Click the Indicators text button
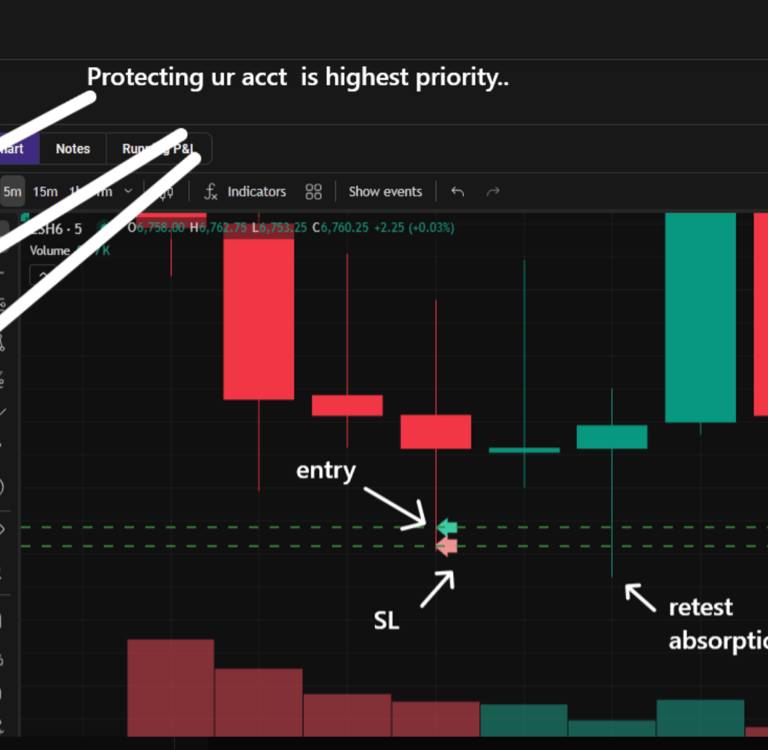Image resolution: width=768 pixels, height=750 pixels. click(x=257, y=192)
